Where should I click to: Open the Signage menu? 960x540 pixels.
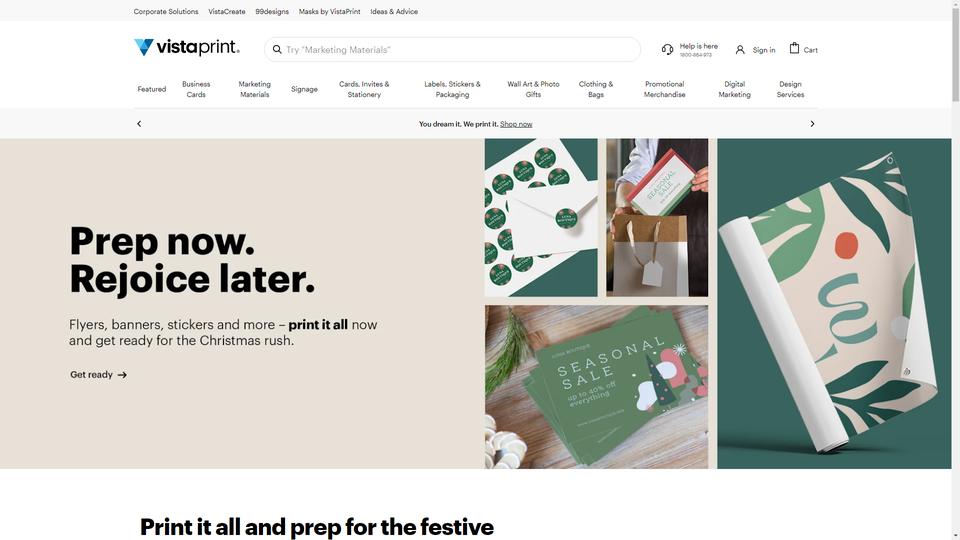click(304, 89)
